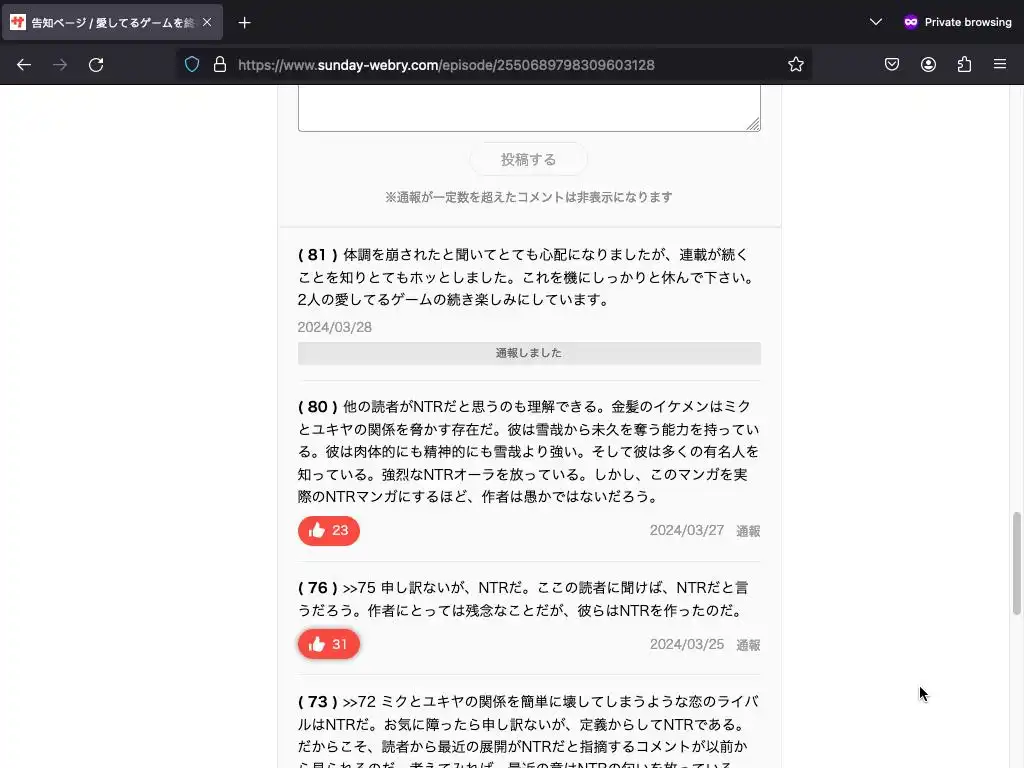Bookmark this page with the star icon
1024x768 pixels.
(x=795, y=65)
